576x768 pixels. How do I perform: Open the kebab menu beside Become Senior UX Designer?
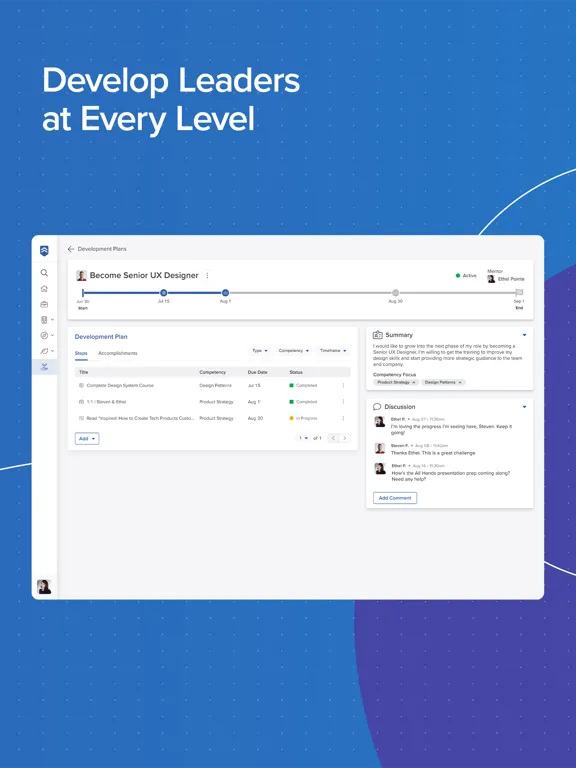point(207,276)
